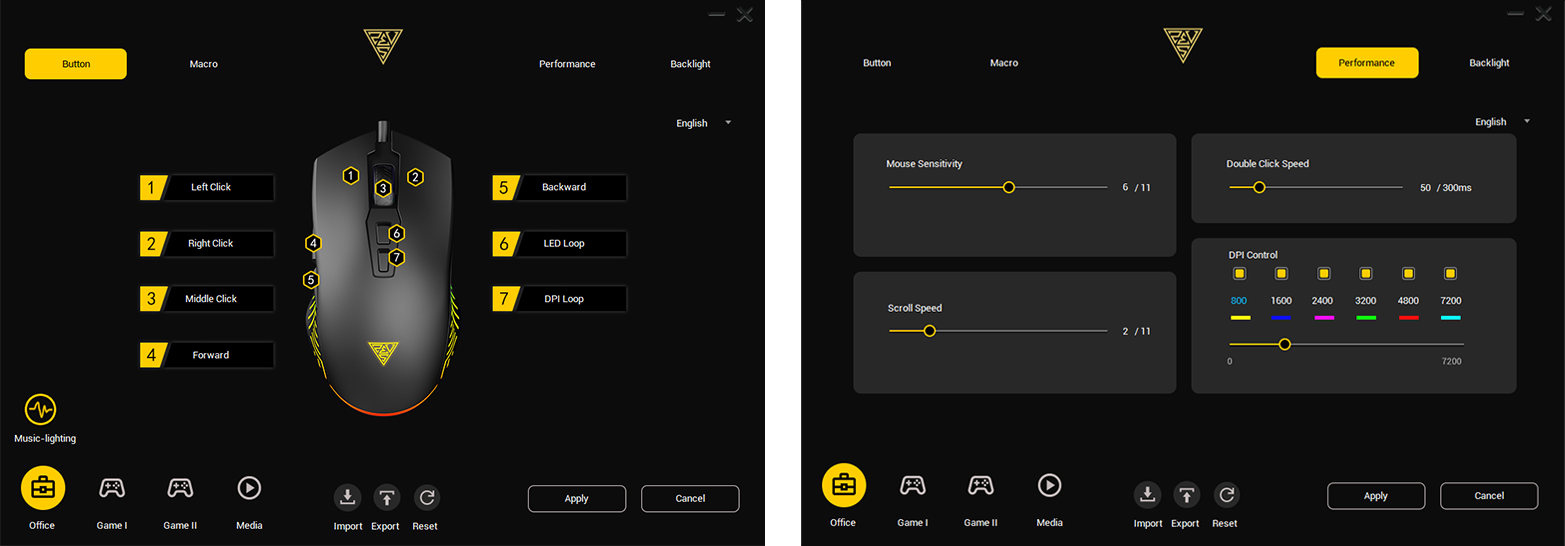Click the Export icon in the Button settings window
1565x546 pixels.
click(386, 498)
